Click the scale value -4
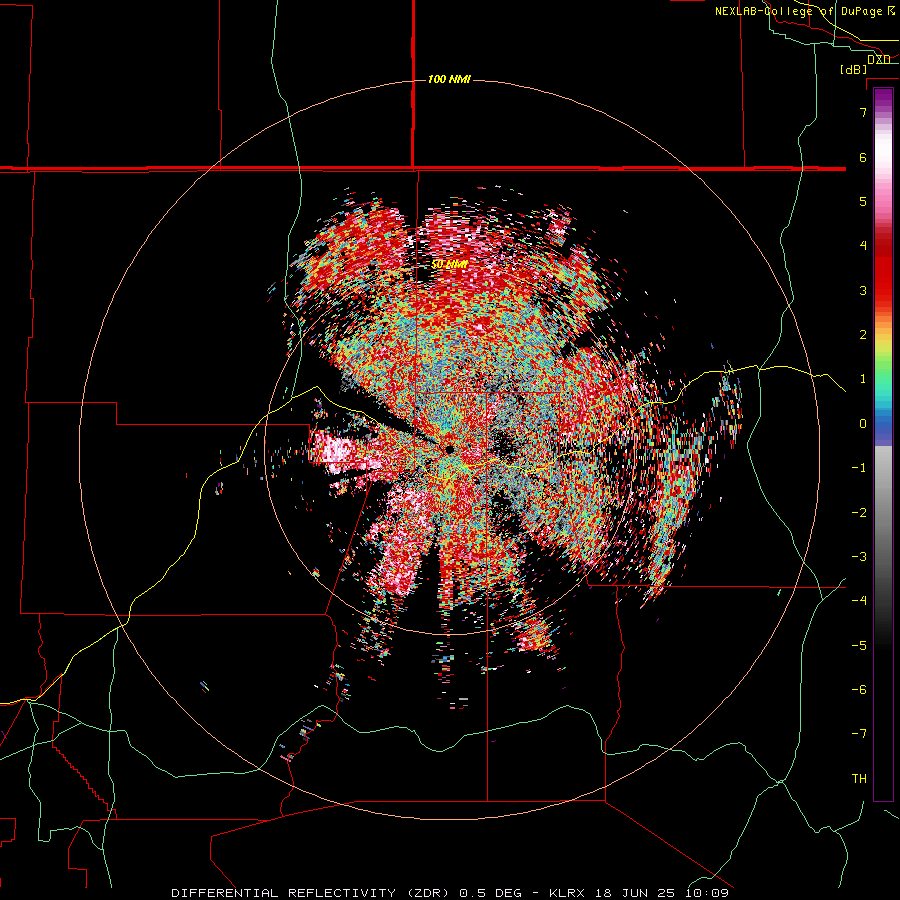 pyautogui.click(x=859, y=600)
